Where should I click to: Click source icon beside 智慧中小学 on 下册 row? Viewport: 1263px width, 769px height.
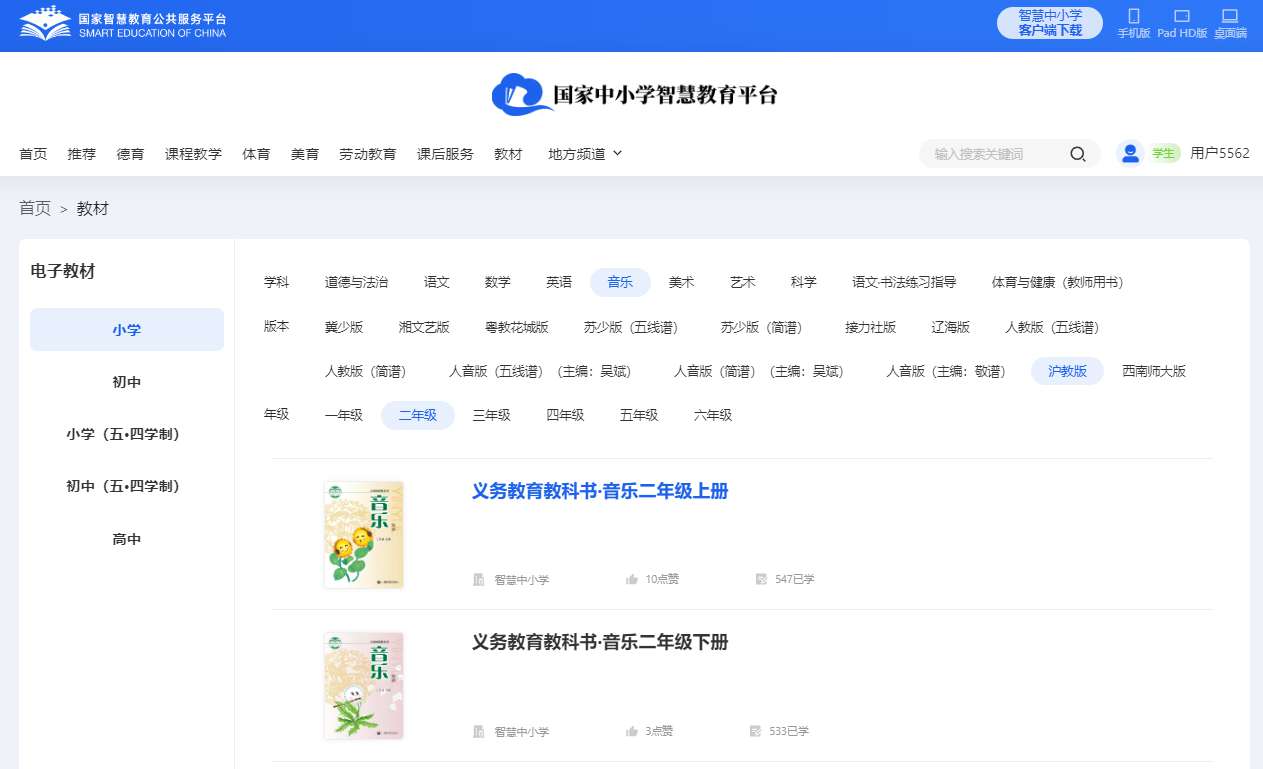coord(478,731)
